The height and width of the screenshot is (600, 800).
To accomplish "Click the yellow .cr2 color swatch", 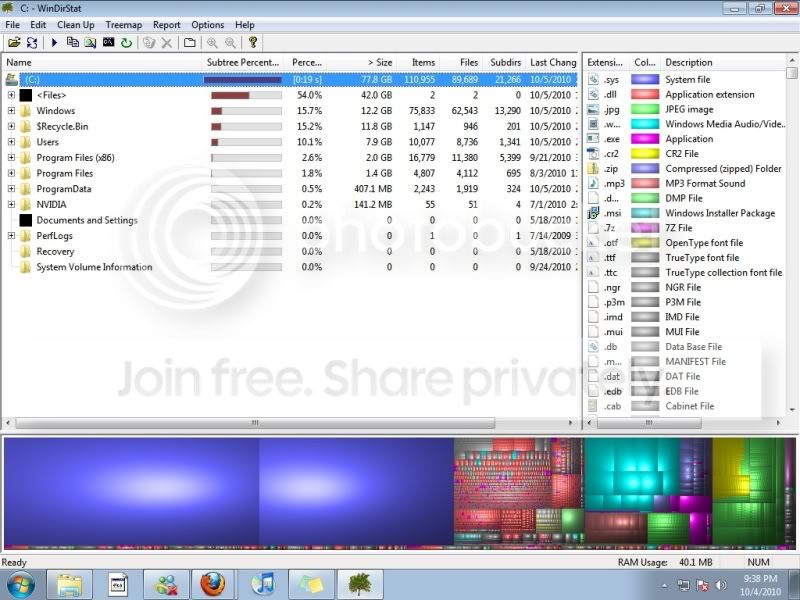I will point(645,154).
